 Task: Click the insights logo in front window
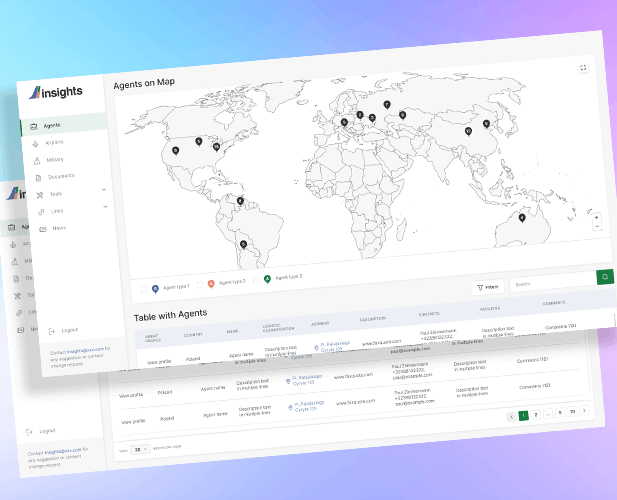[x=56, y=92]
